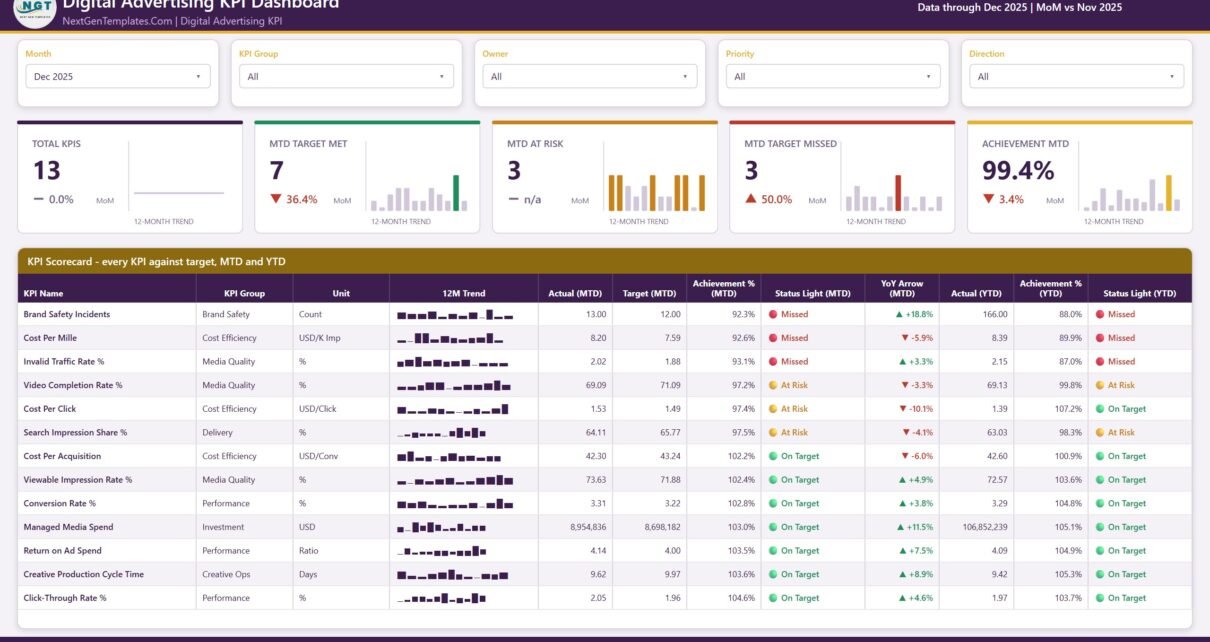Click the 12M trend sparkline for Cost Per Mille

455,338
